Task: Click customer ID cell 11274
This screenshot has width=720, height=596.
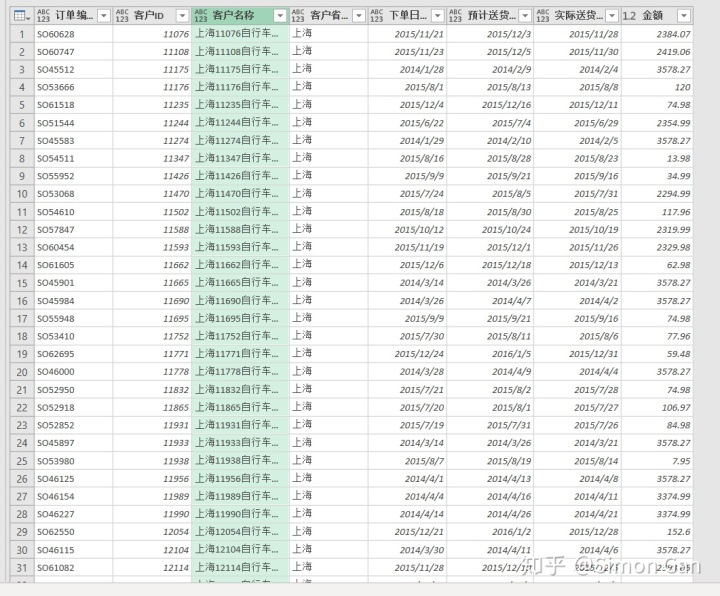Action: coord(152,141)
